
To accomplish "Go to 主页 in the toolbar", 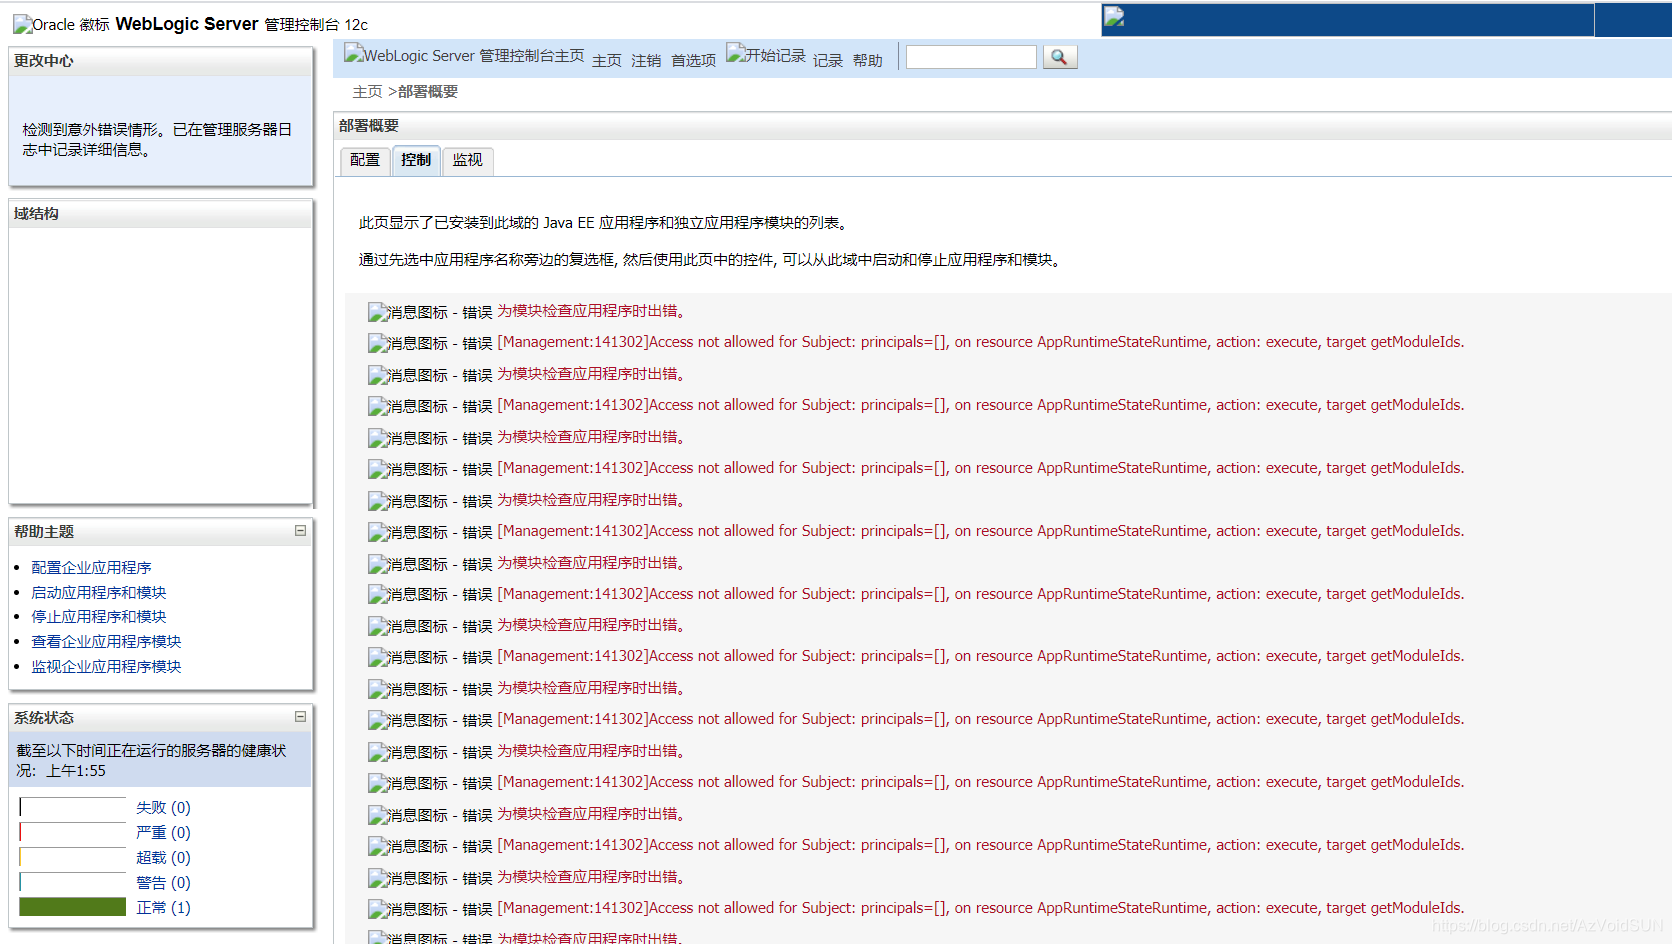I will pyautogui.click(x=607, y=61).
